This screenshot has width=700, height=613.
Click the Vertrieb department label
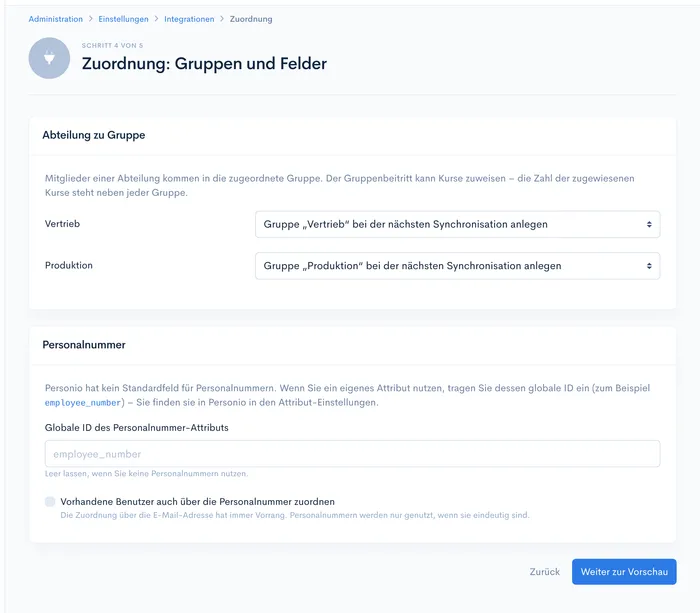62,224
